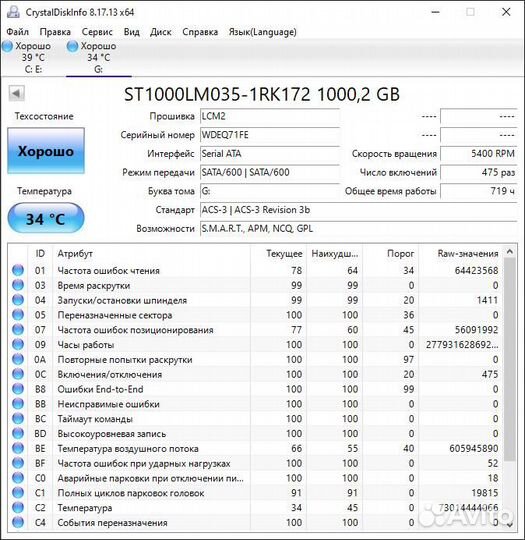Viewport: 525px width, 540px height.
Task: Click the status icon of attribute C0
Action: click(18, 477)
